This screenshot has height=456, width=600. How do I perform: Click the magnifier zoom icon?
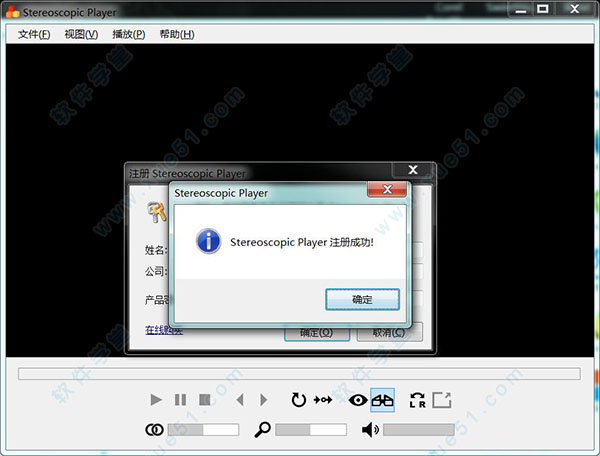point(262,430)
